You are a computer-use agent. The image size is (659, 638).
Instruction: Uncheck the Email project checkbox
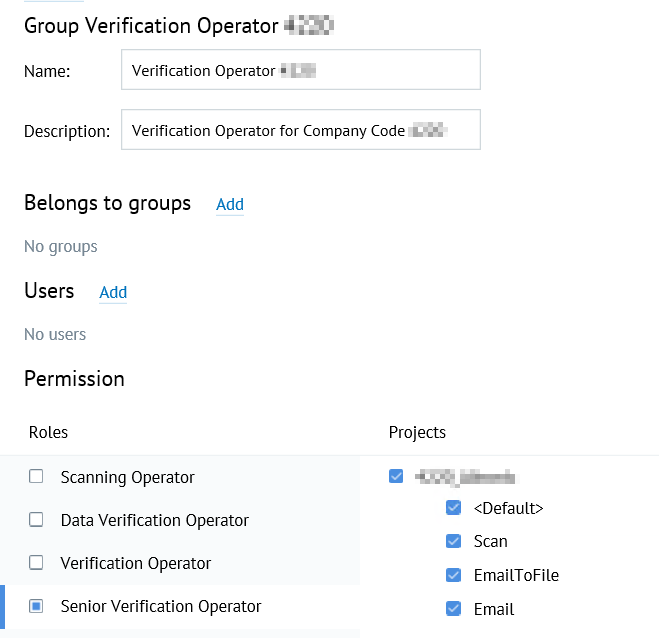[453, 609]
